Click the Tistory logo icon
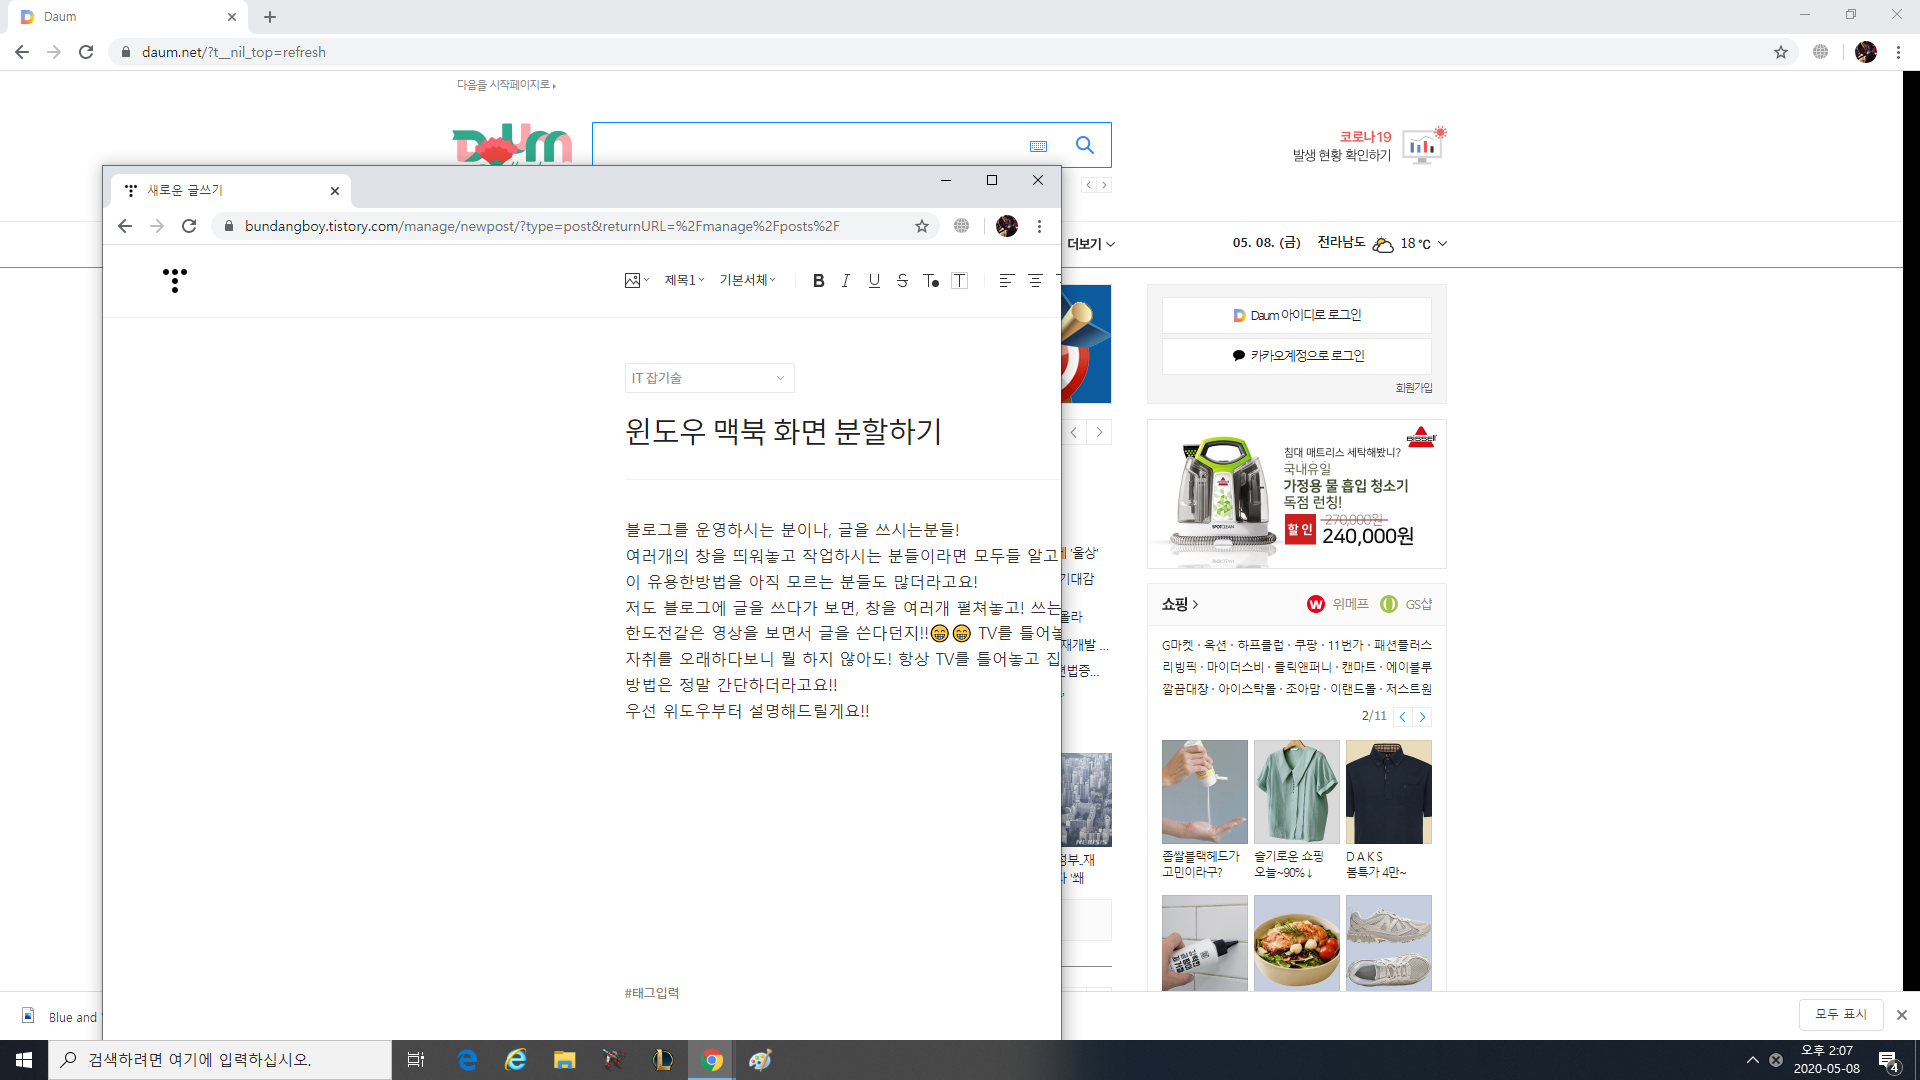This screenshot has height=1080, width=1920. pos(175,280)
